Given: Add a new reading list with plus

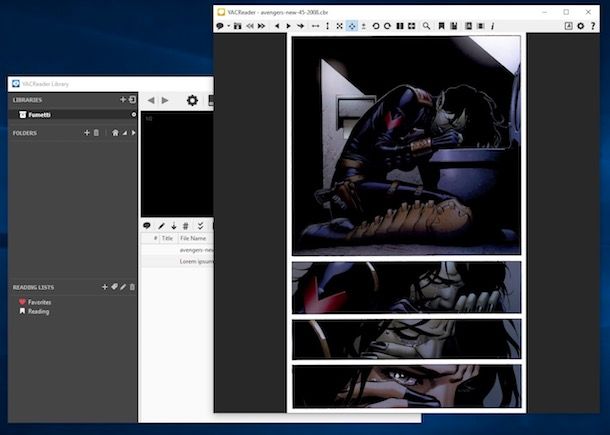Looking at the screenshot, I should pyautogui.click(x=104, y=287).
